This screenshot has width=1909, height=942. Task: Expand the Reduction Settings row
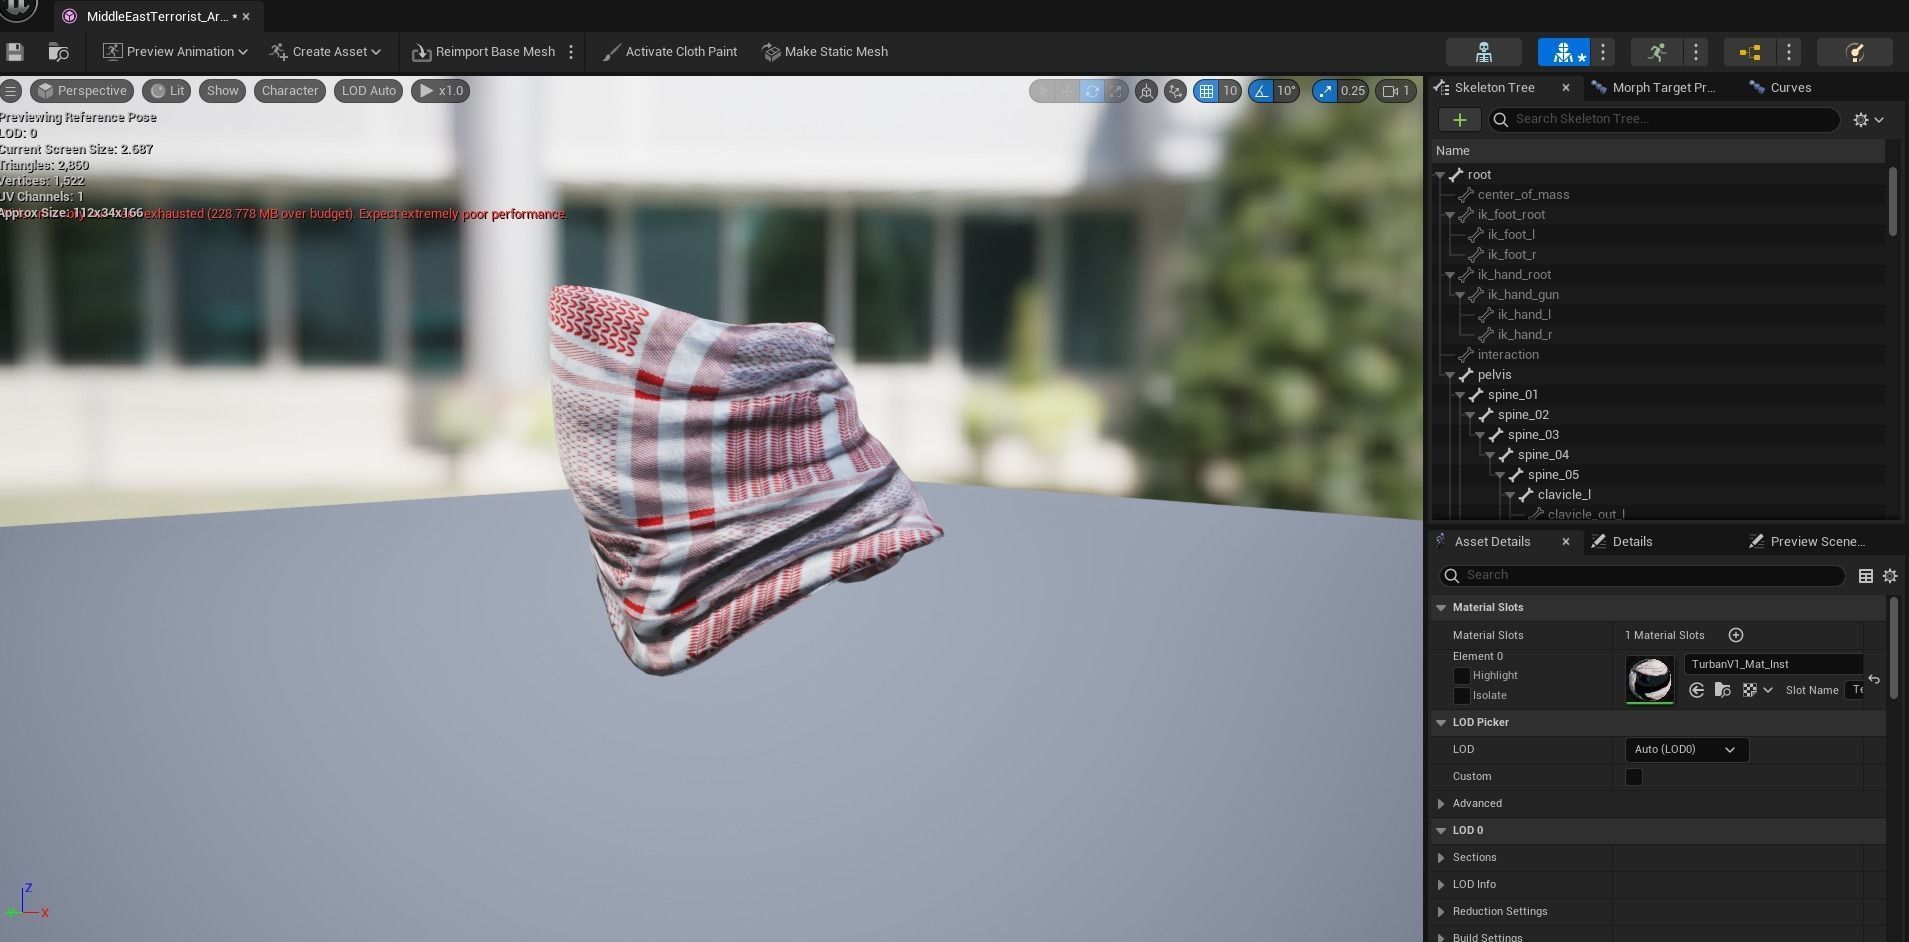[1441, 912]
